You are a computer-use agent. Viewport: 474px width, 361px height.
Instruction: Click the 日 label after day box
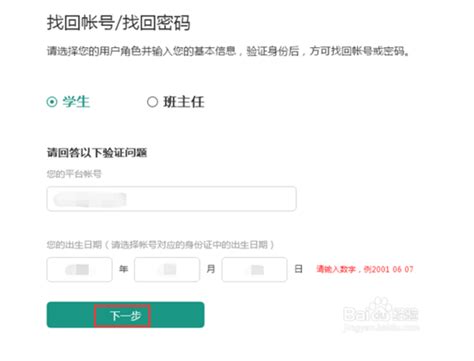click(298, 269)
